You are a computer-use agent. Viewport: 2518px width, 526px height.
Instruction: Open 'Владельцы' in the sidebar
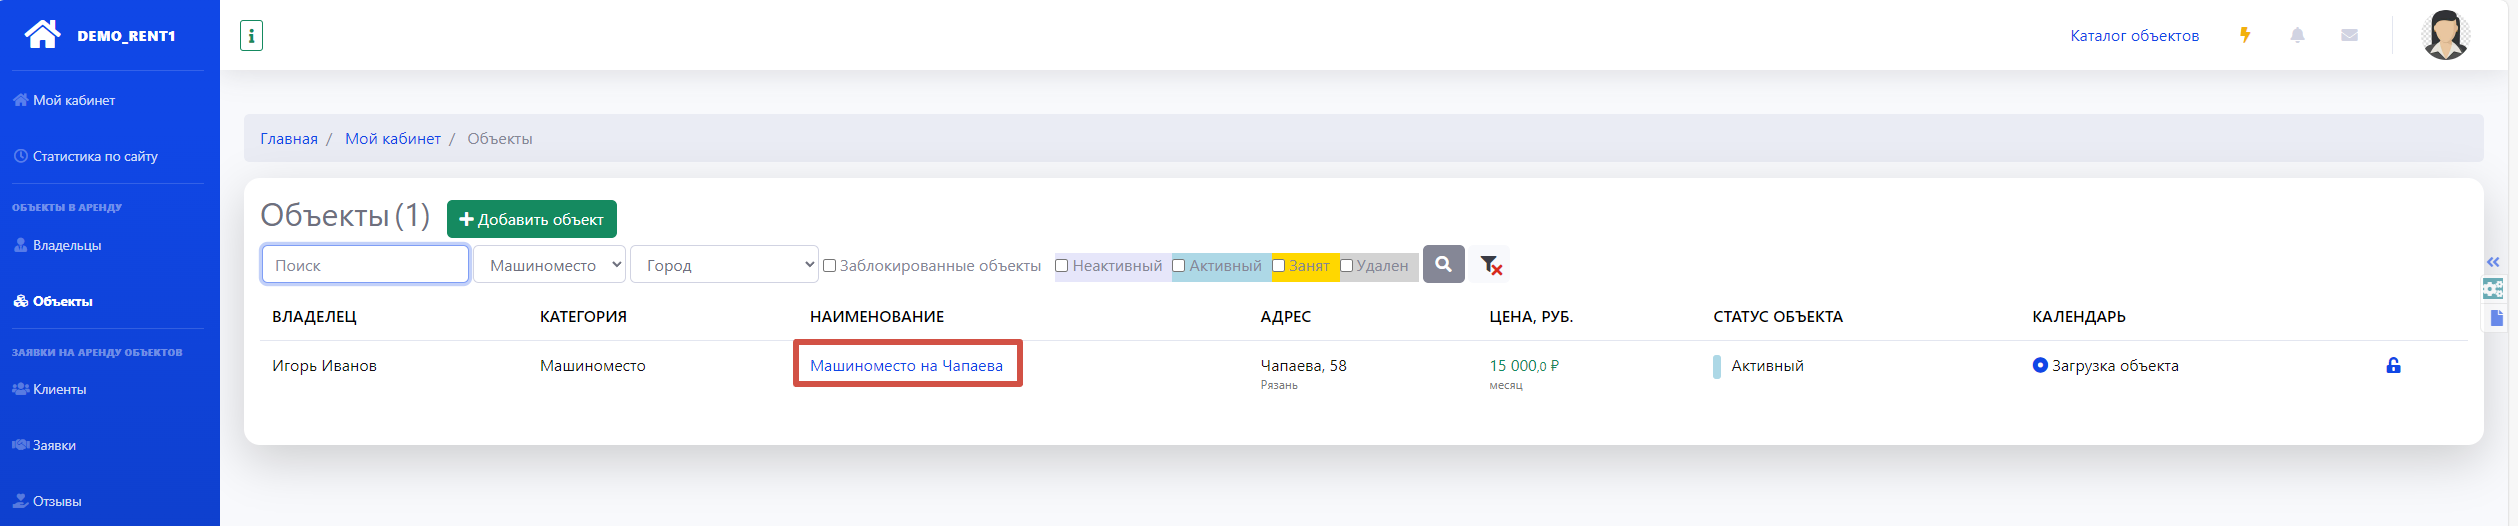tap(67, 245)
